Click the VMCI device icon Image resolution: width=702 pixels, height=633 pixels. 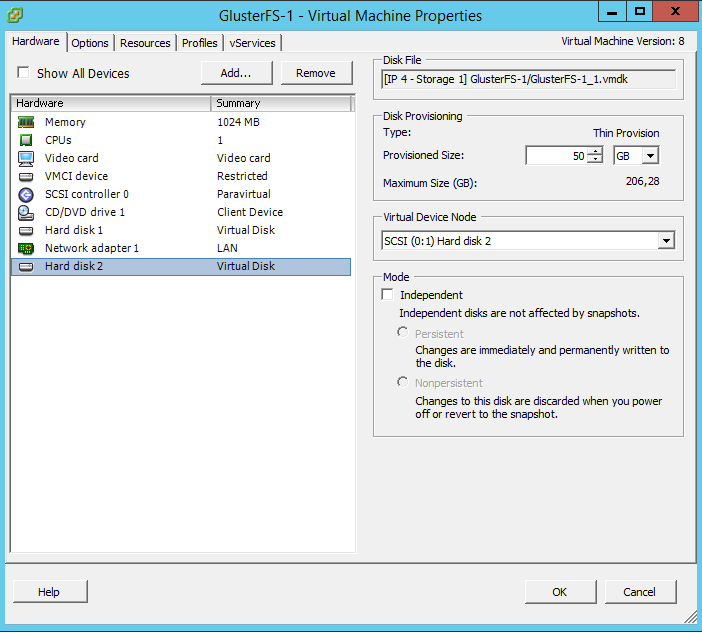pos(26,177)
